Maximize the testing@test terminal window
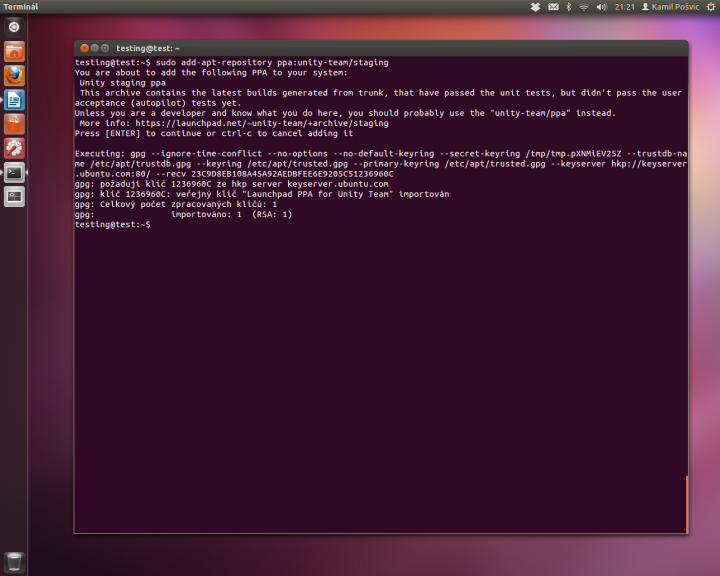 [x=105, y=48]
